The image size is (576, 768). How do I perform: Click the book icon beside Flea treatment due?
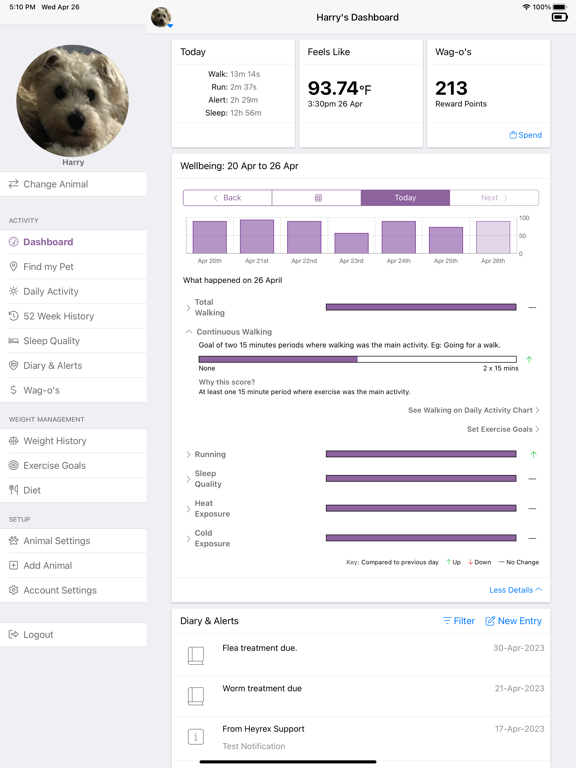(x=196, y=655)
